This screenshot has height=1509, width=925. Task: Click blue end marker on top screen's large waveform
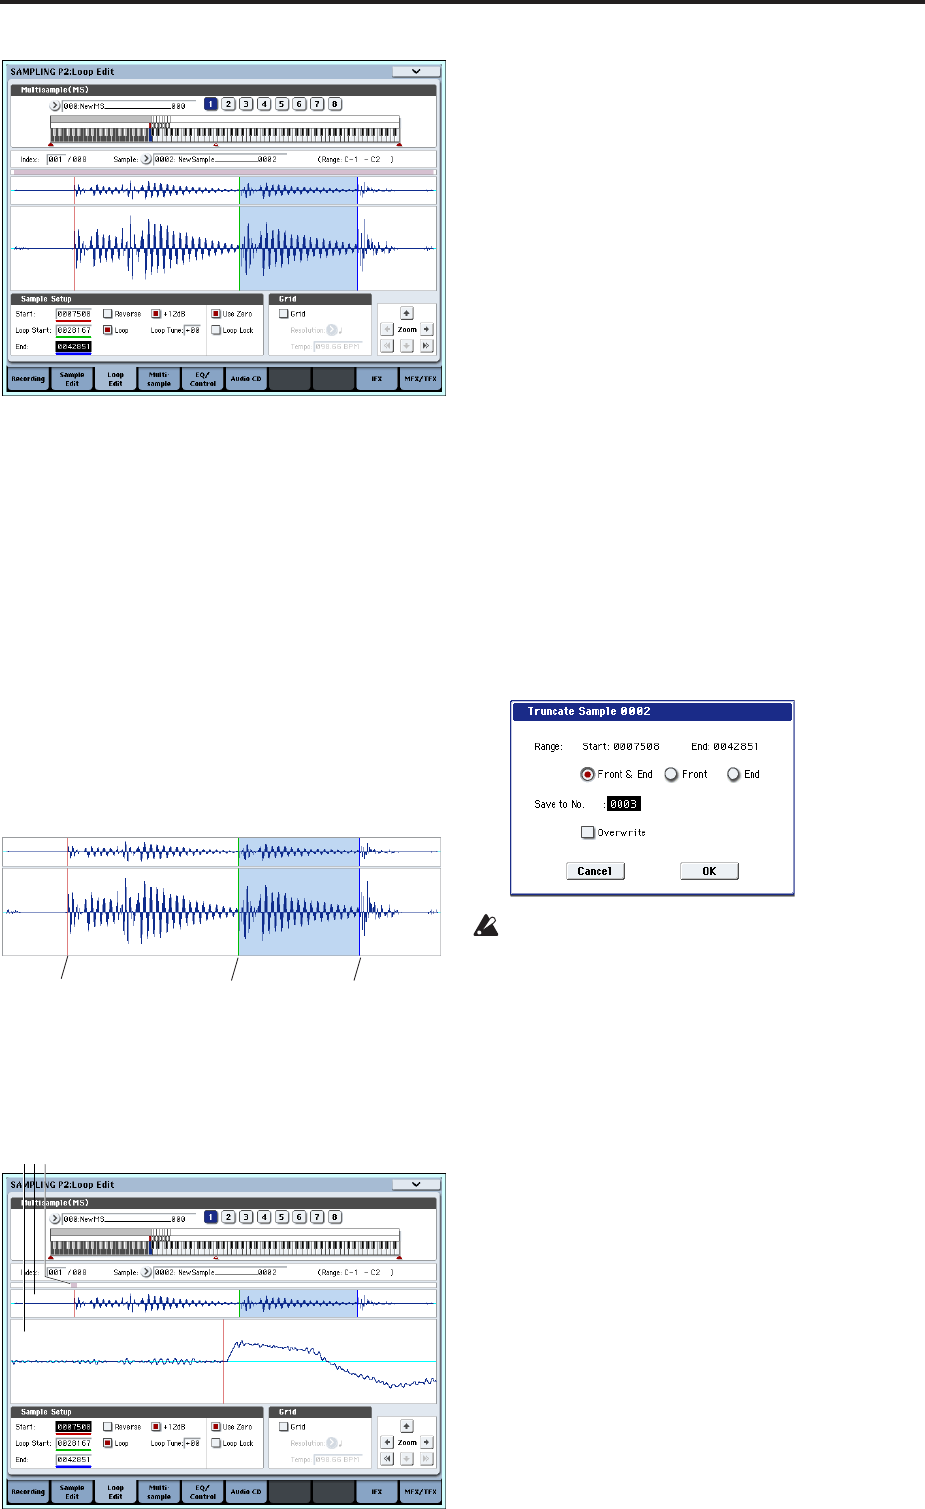click(x=358, y=248)
